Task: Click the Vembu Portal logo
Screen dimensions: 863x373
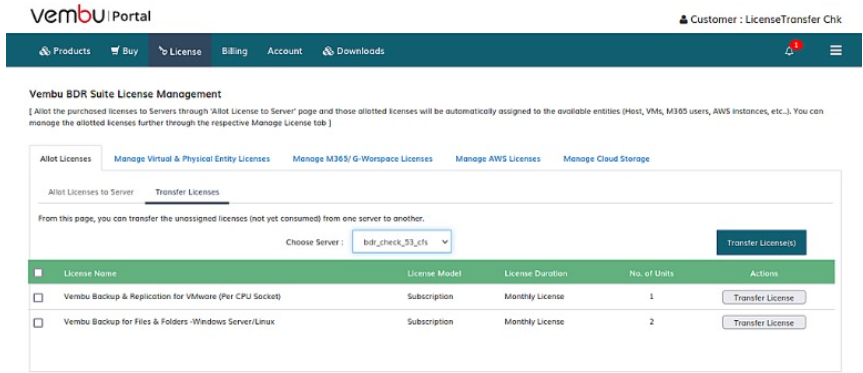Action: pyautogui.click(x=90, y=16)
